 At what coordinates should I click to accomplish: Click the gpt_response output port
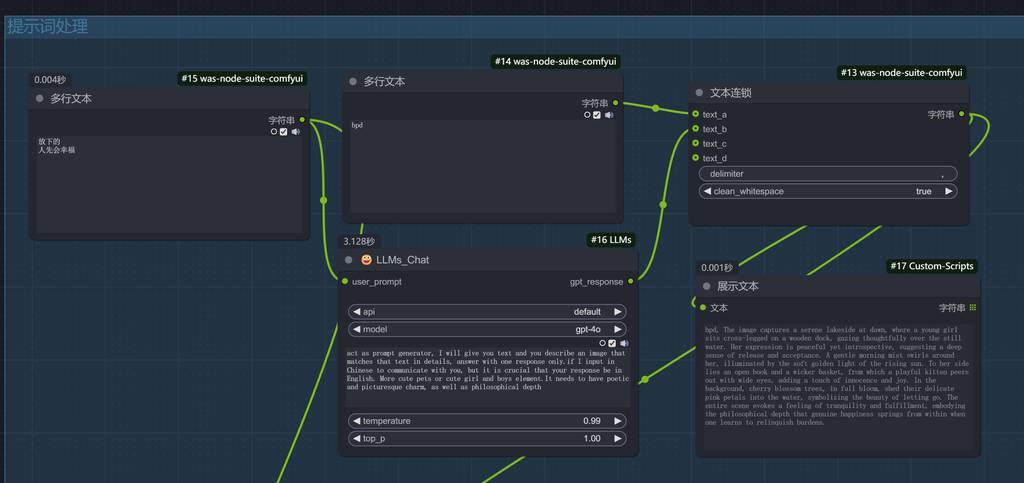tap(630, 282)
